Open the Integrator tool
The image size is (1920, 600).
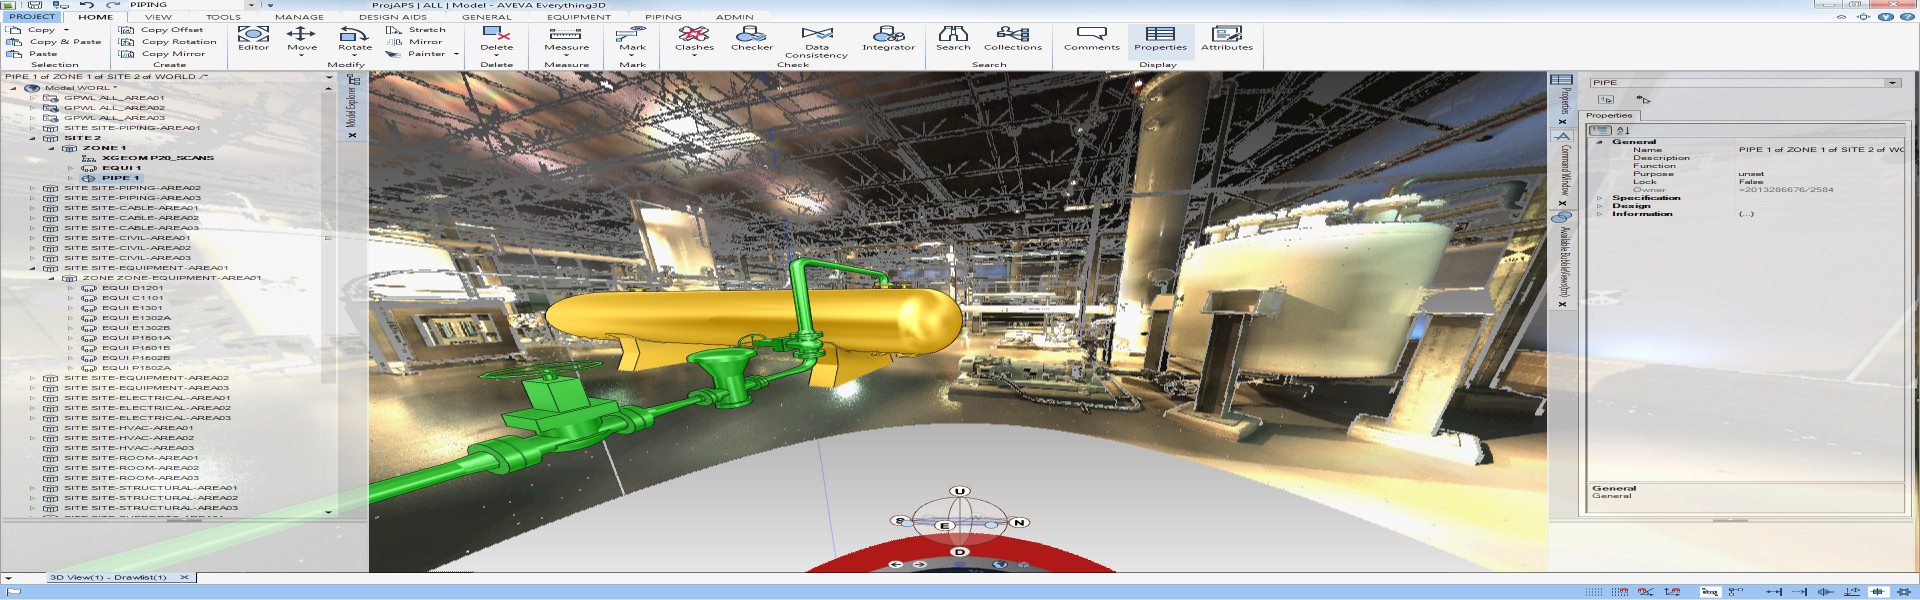[x=889, y=38]
